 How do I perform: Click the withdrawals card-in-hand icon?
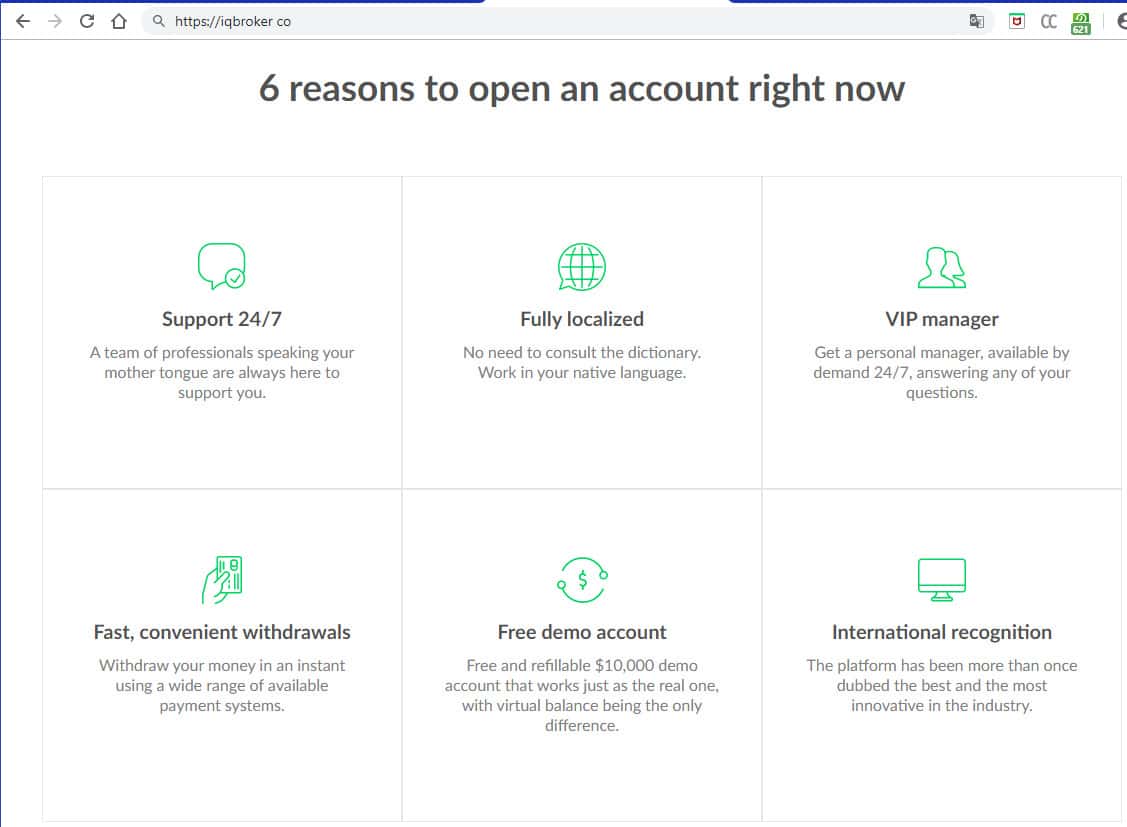pyautogui.click(x=221, y=579)
